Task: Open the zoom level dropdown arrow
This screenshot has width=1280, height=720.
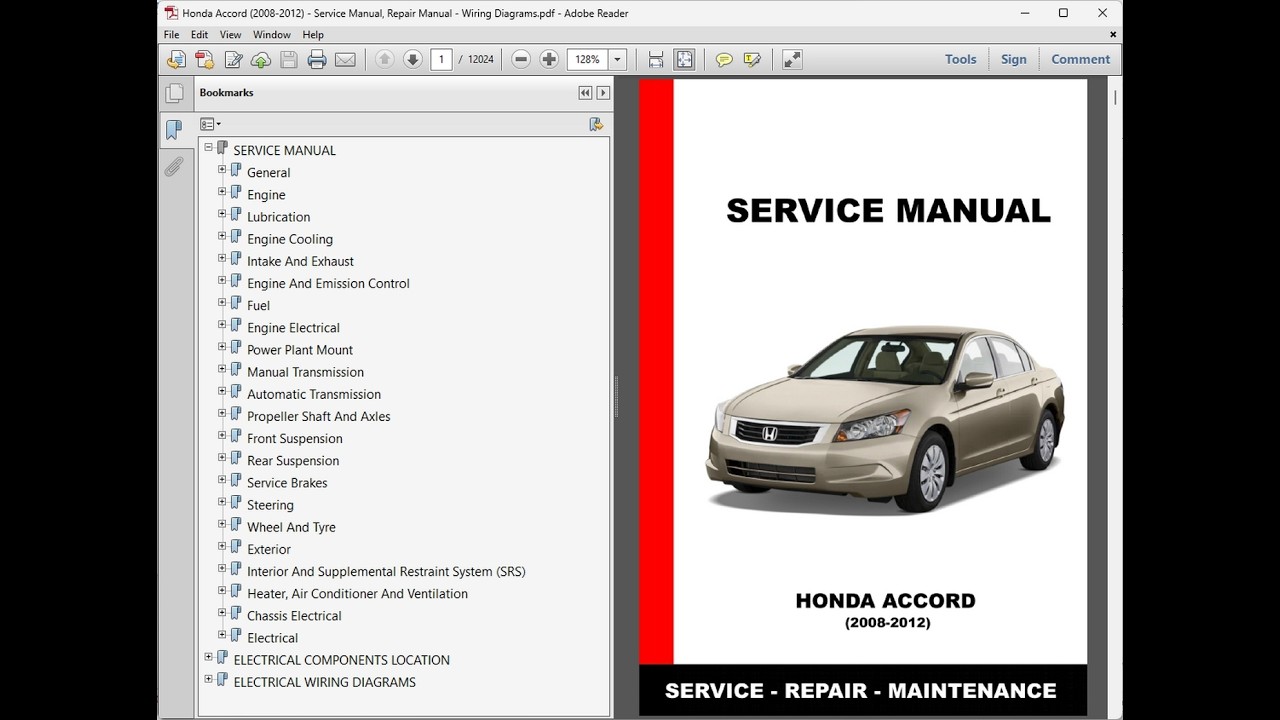Action: (617, 59)
